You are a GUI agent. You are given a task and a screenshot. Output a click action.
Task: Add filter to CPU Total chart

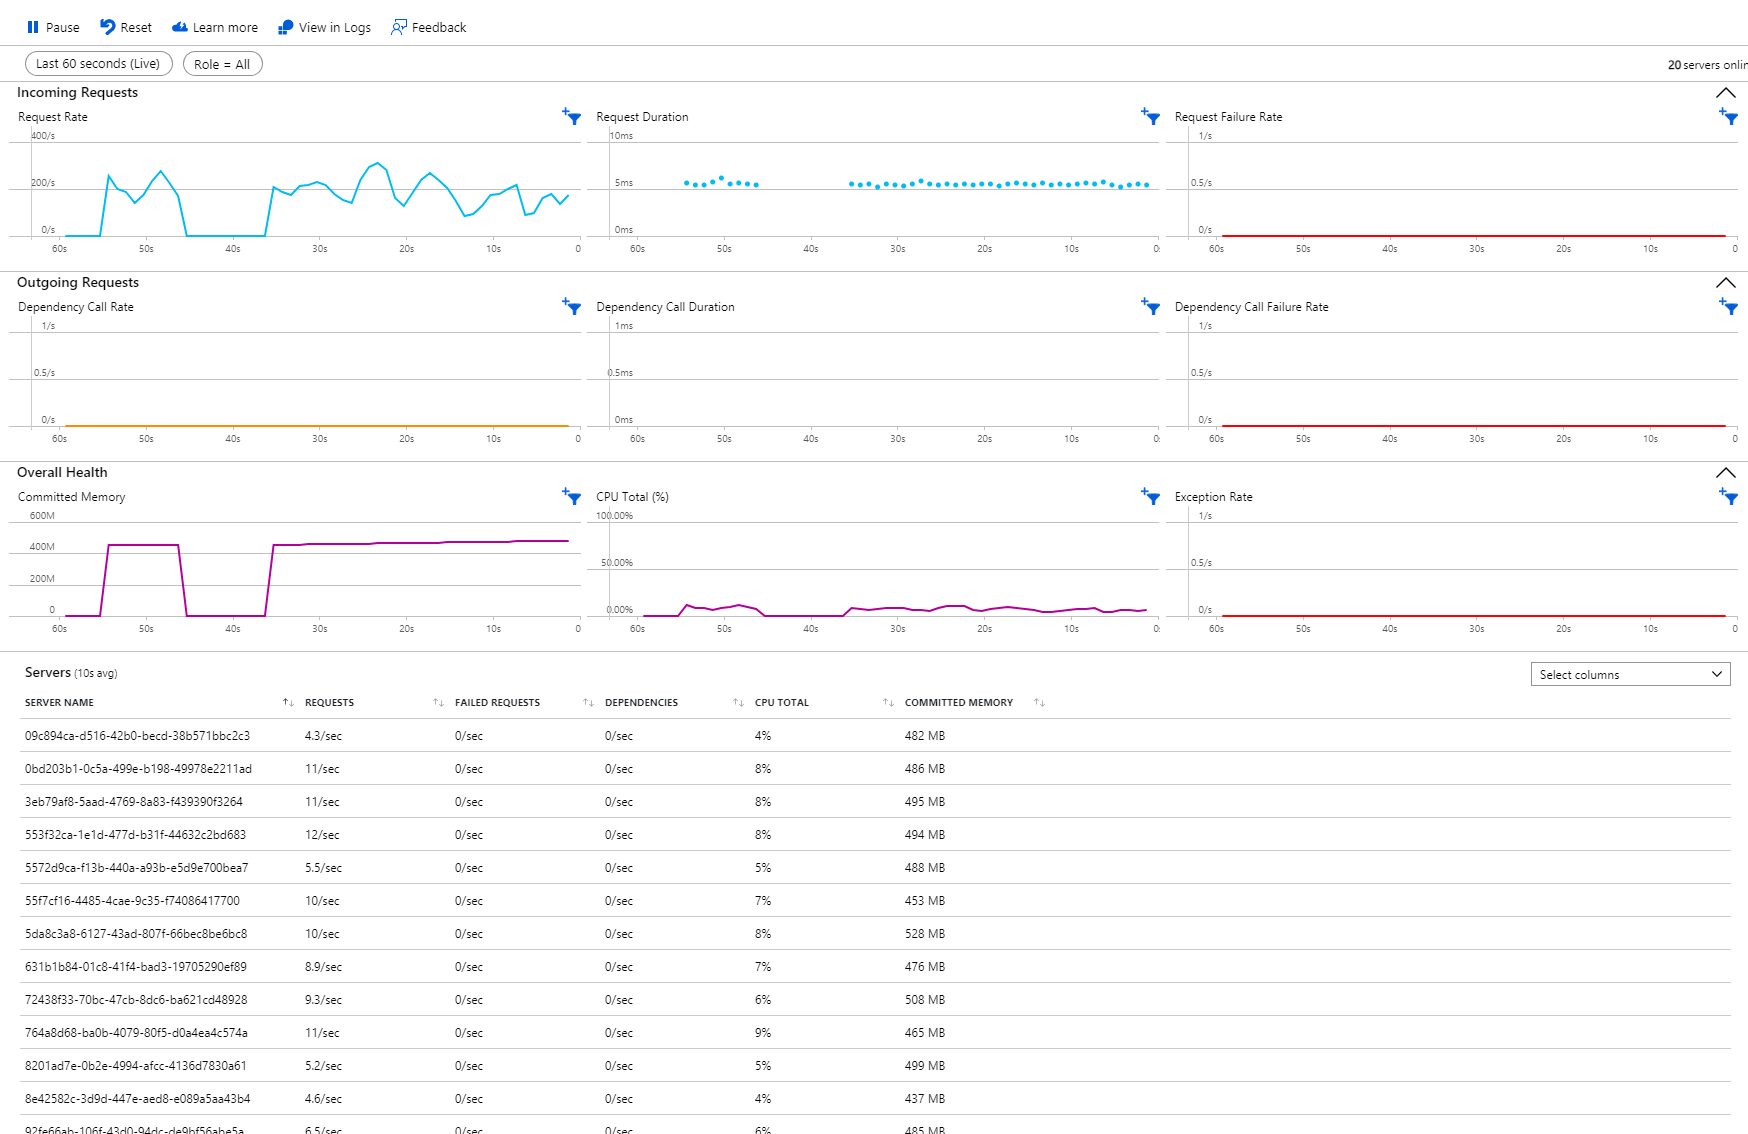[1151, 497]
